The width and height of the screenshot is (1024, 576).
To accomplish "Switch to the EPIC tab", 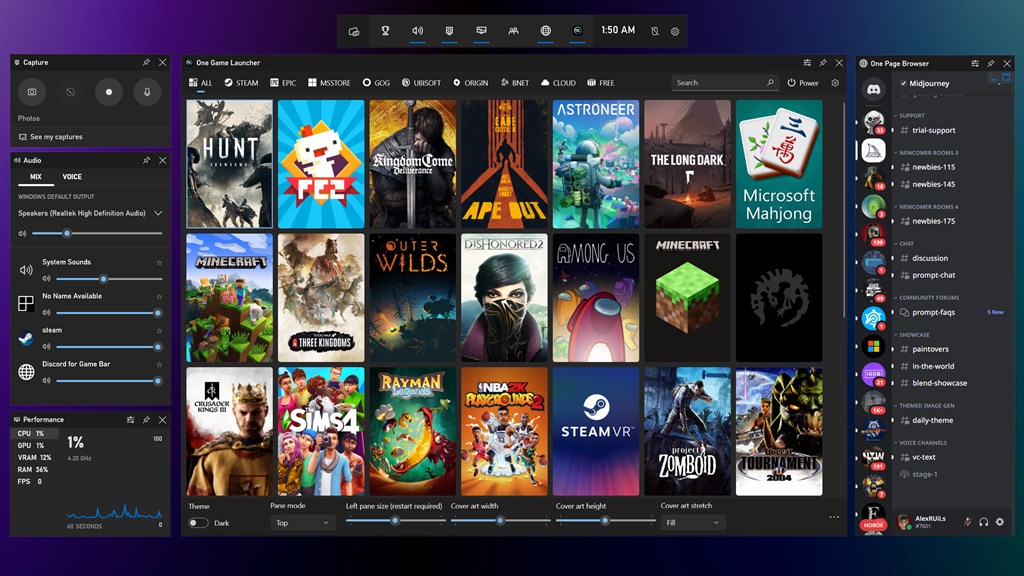I will click(283, 83).
